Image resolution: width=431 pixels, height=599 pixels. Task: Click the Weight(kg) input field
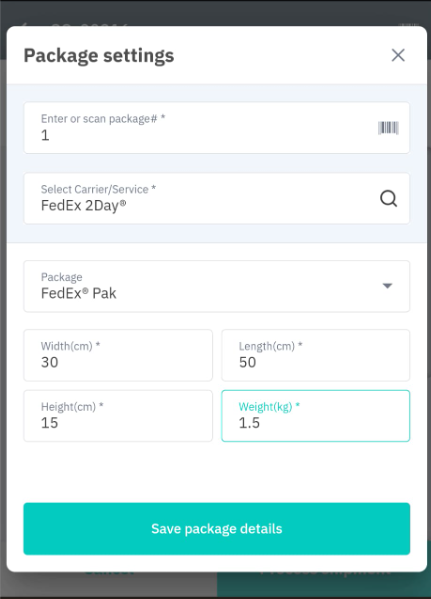[316, 416]
